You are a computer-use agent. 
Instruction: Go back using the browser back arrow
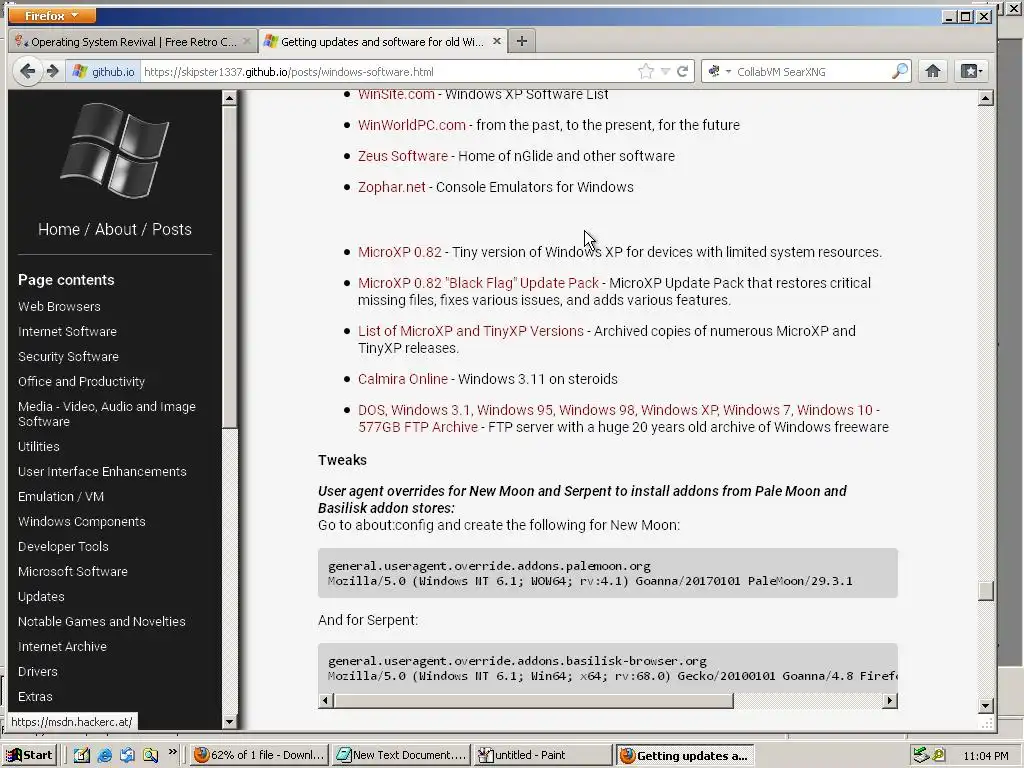coord(28,71)
